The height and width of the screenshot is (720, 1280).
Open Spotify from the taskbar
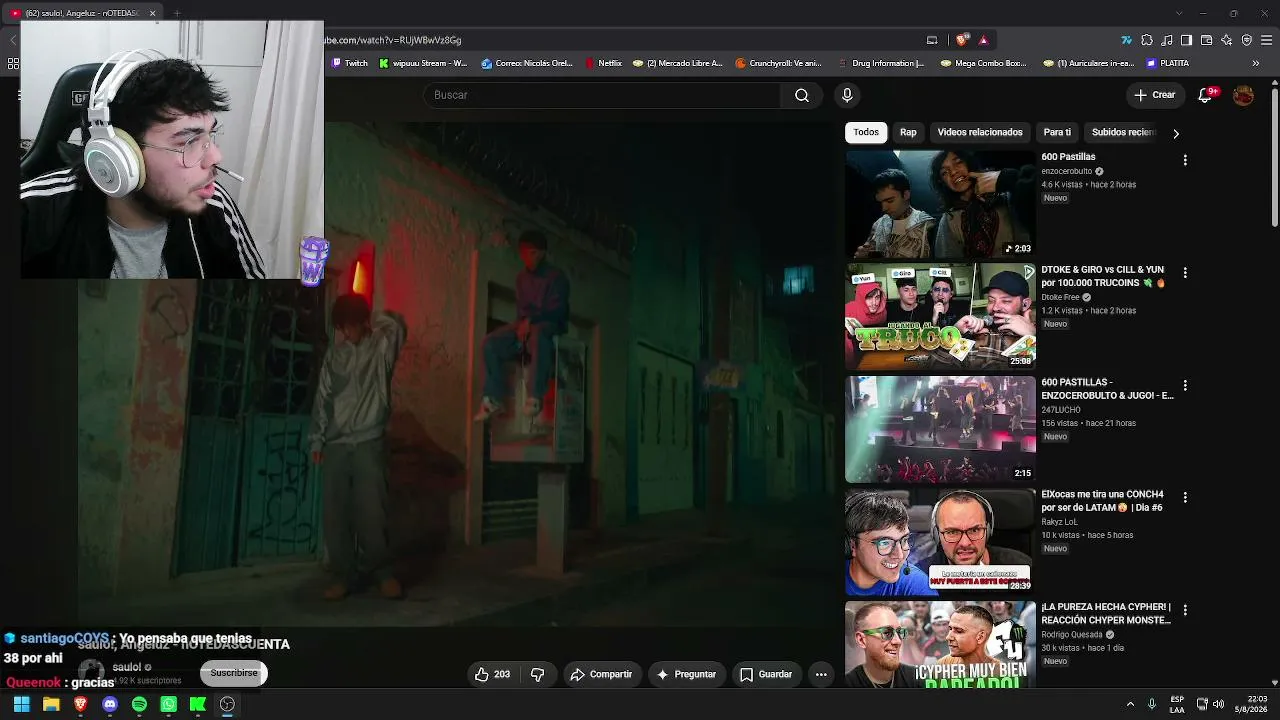tap(139, 704)
